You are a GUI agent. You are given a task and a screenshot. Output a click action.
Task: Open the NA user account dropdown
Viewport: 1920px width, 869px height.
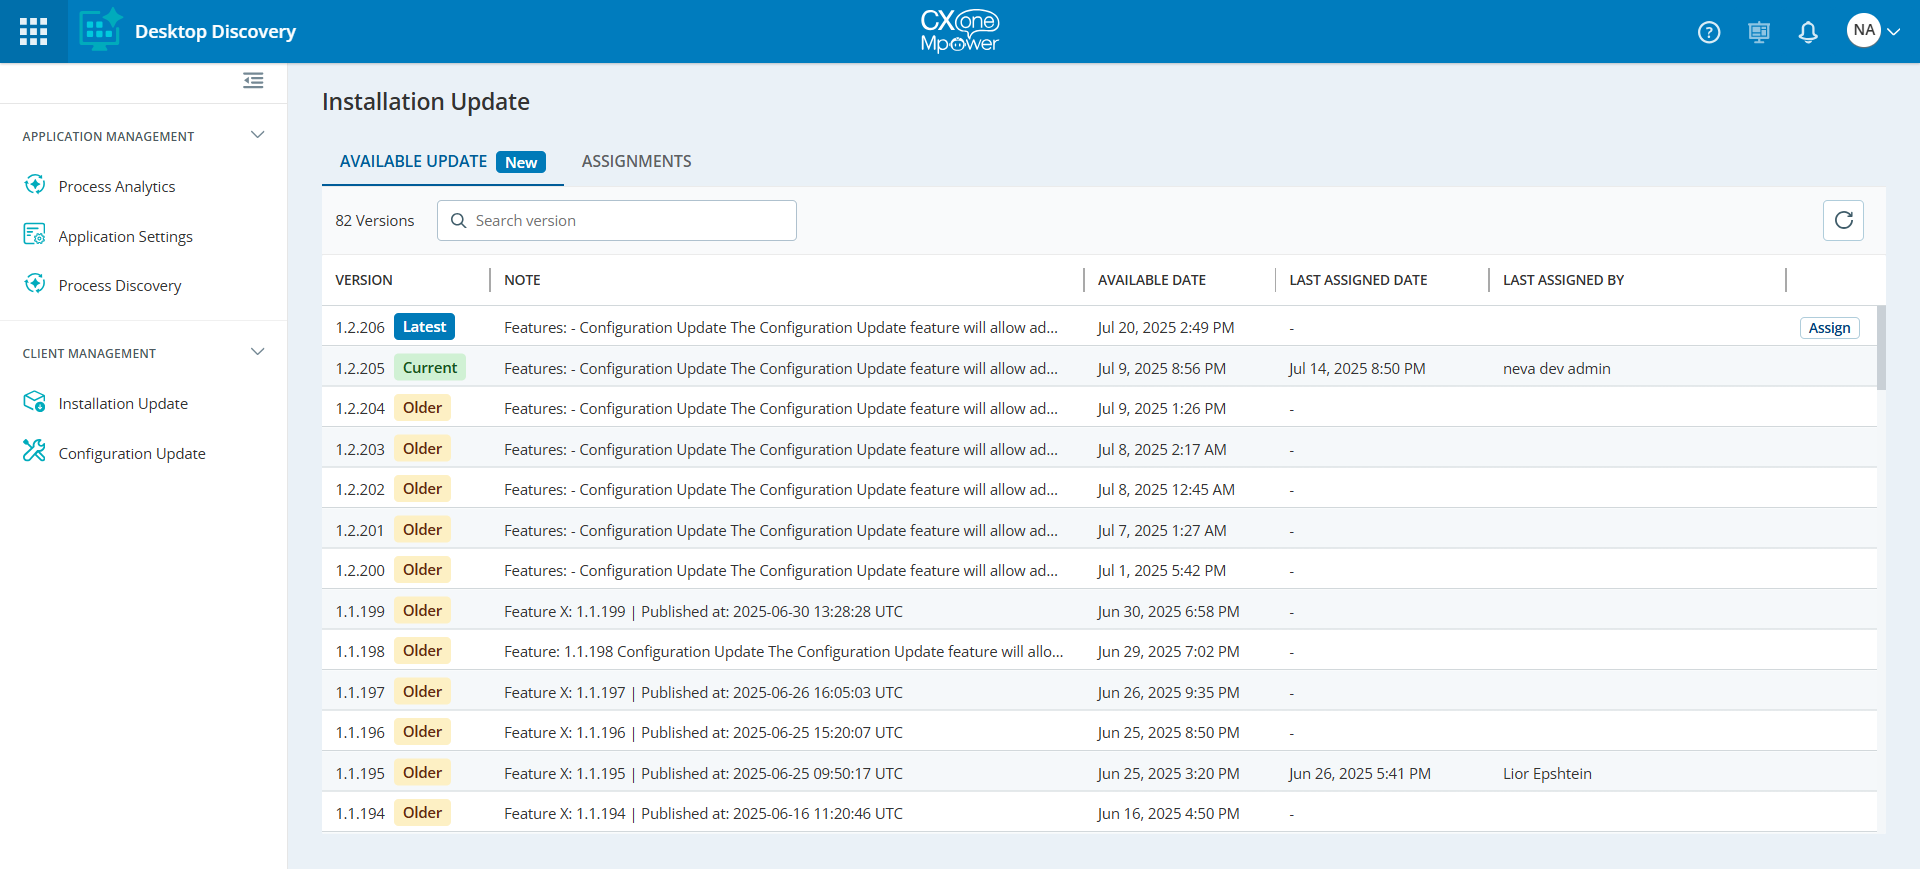click(1873, 31)
